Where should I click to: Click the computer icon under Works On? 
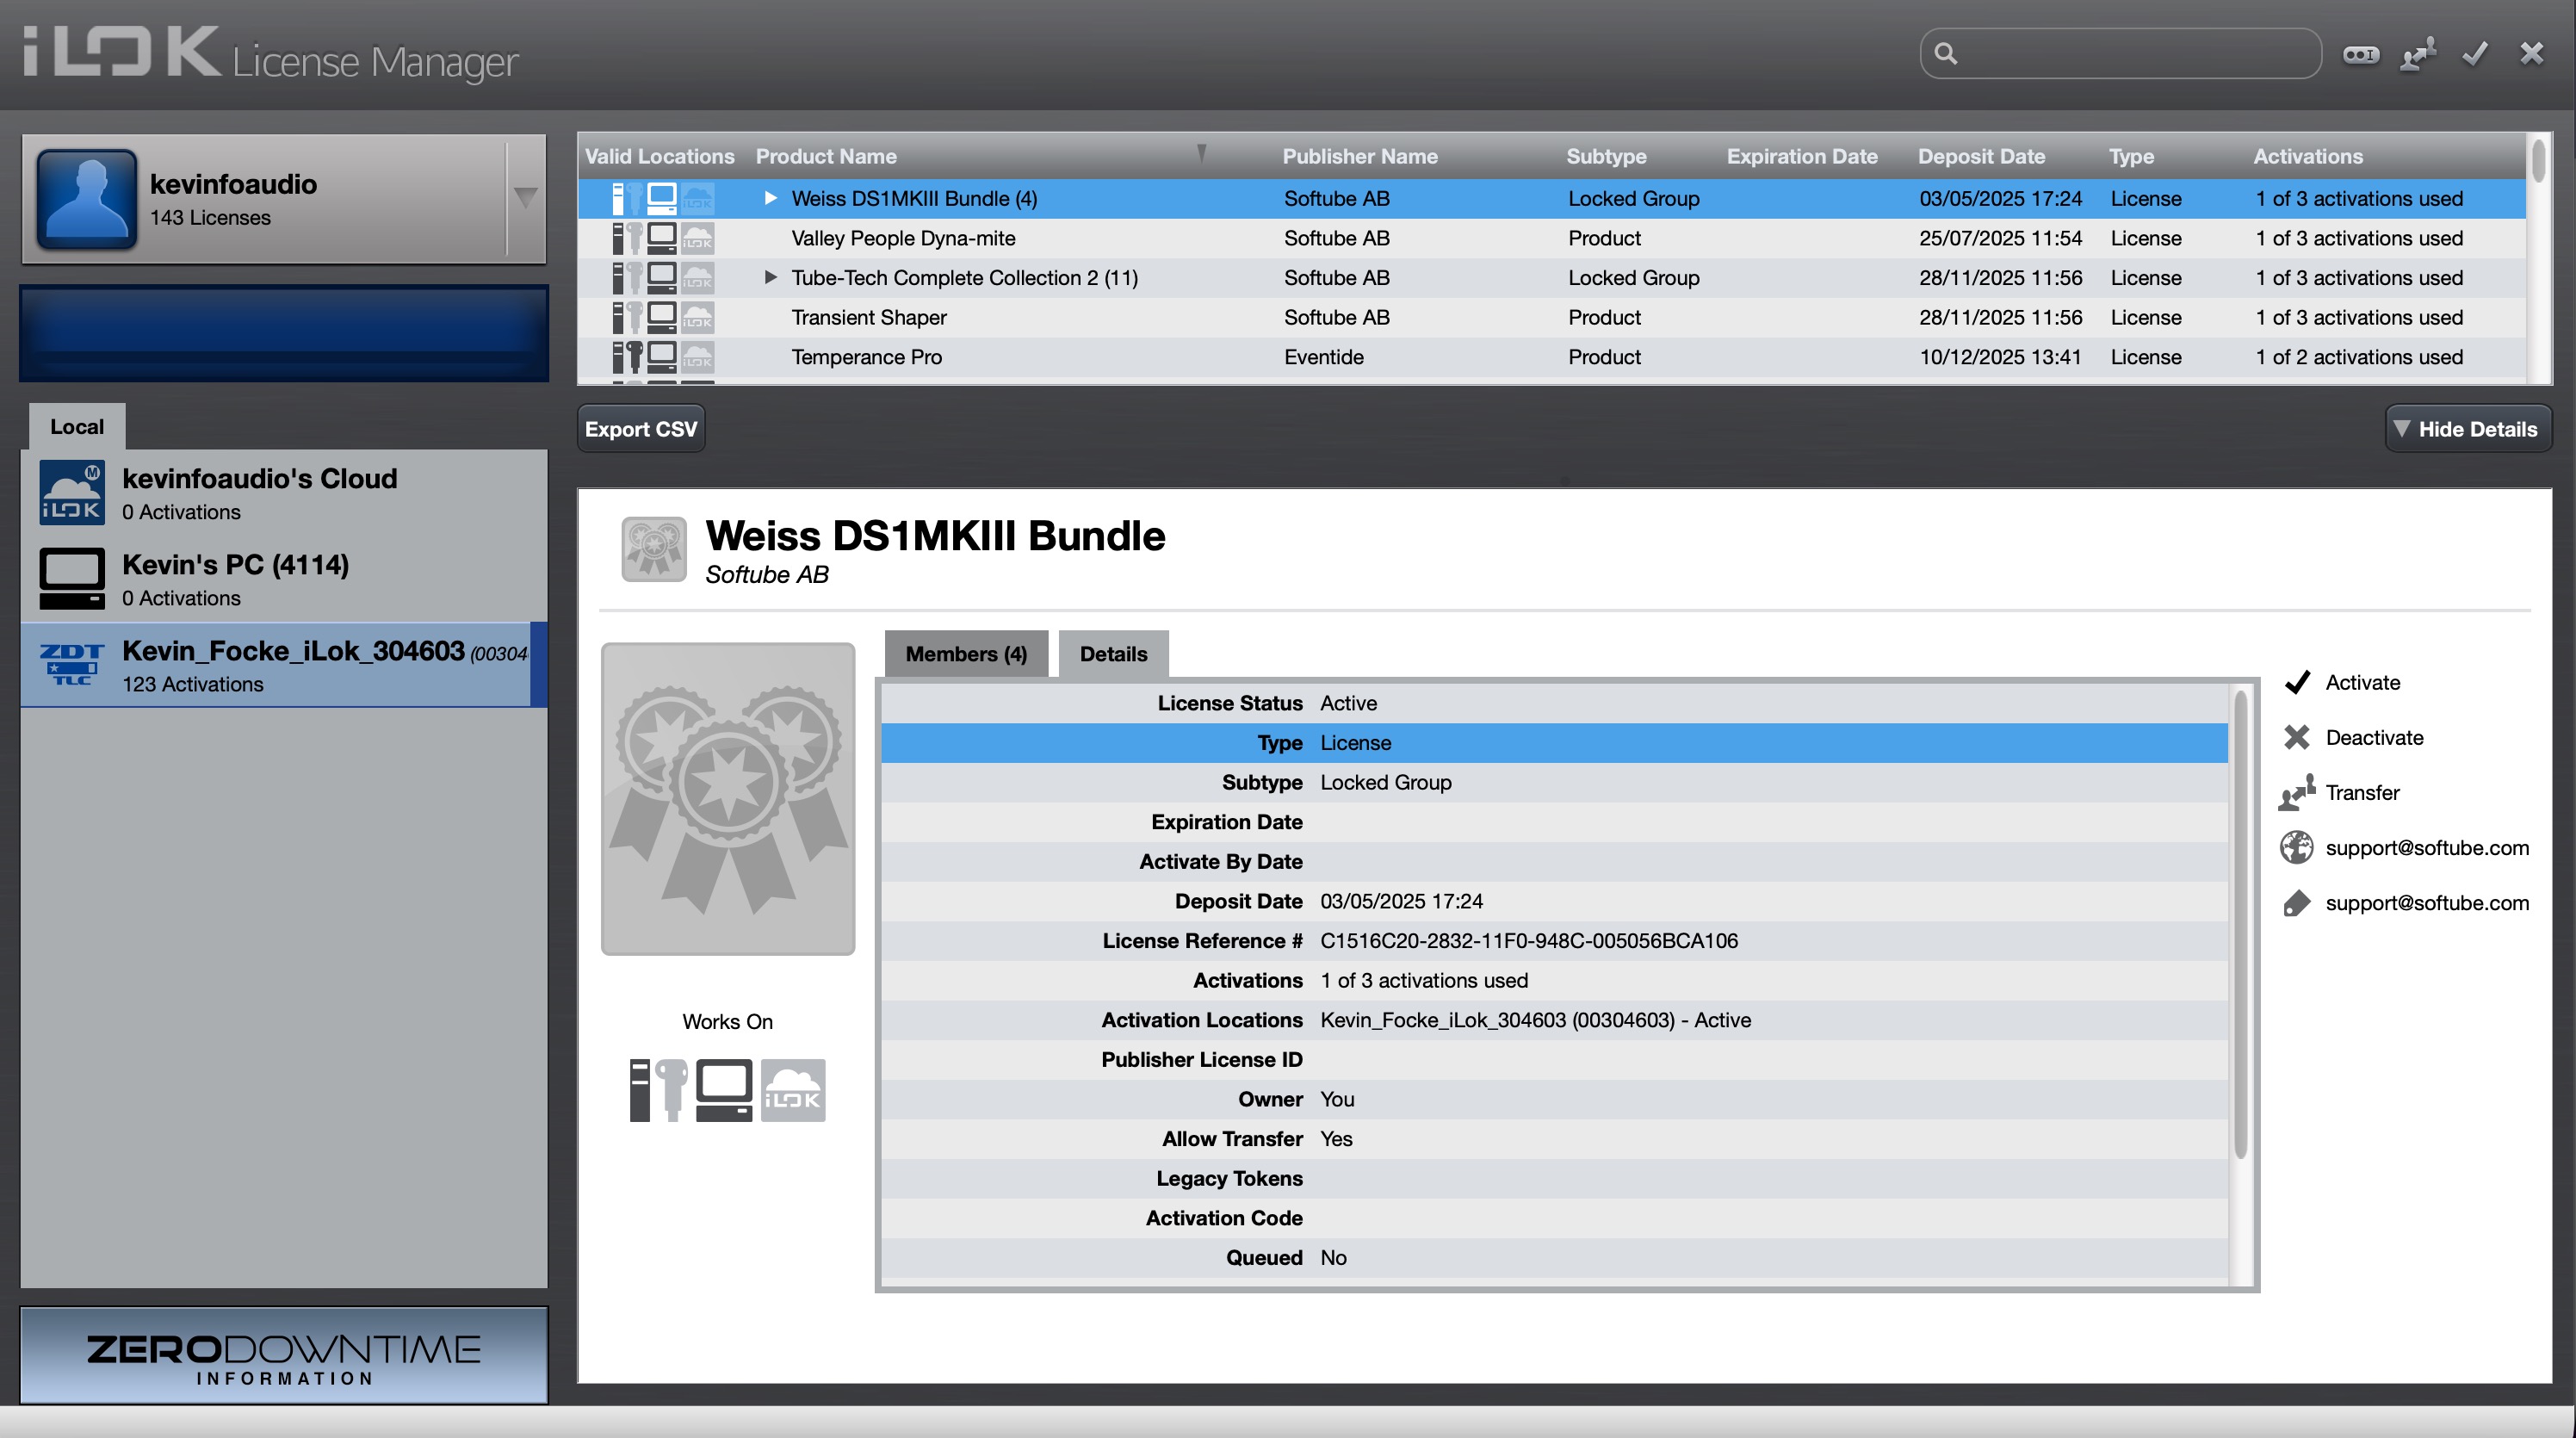point(724,1090)
